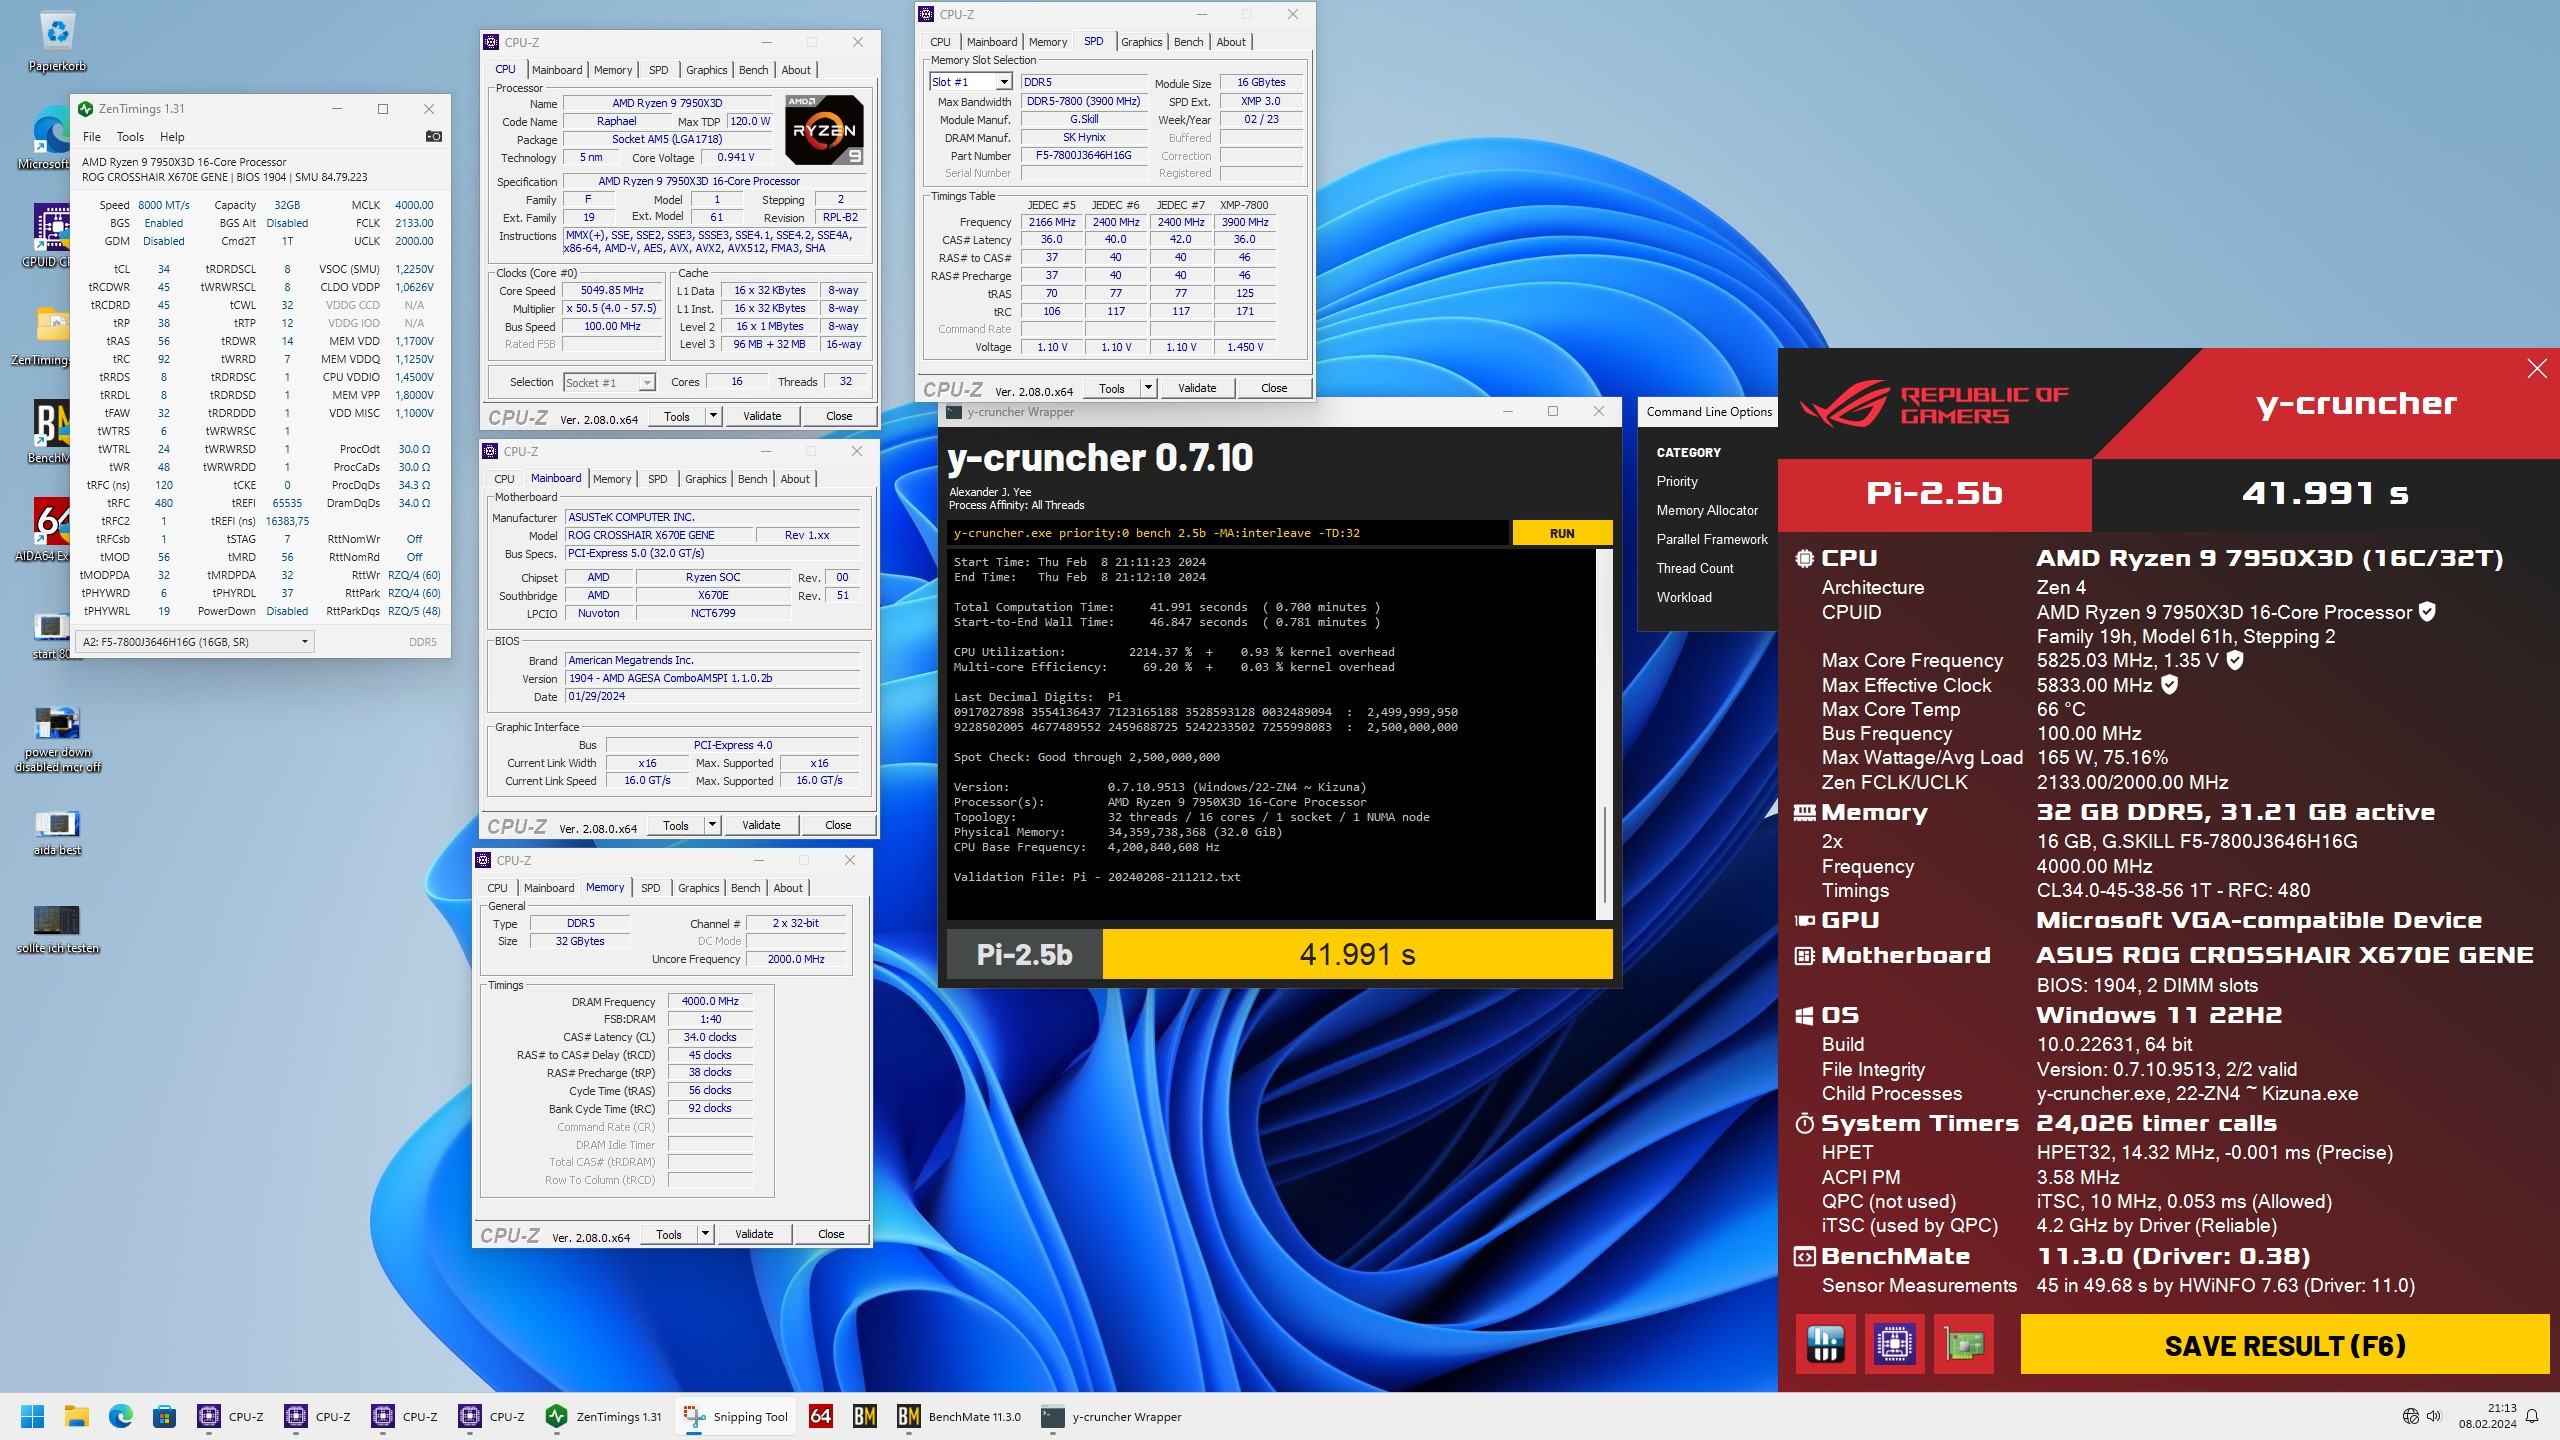Click the Windows Start button
The height and width of the screenshot is (1440, 2560).
[32, 1416]
